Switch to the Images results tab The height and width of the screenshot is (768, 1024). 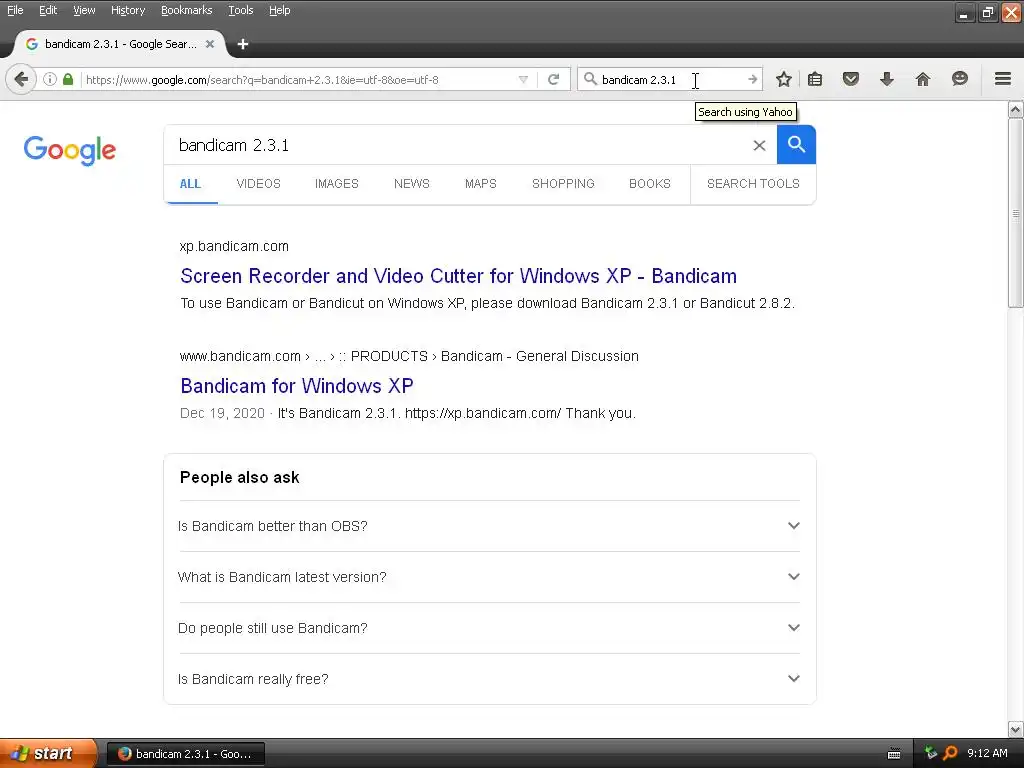pyautogui.click(x=336, y=184)
